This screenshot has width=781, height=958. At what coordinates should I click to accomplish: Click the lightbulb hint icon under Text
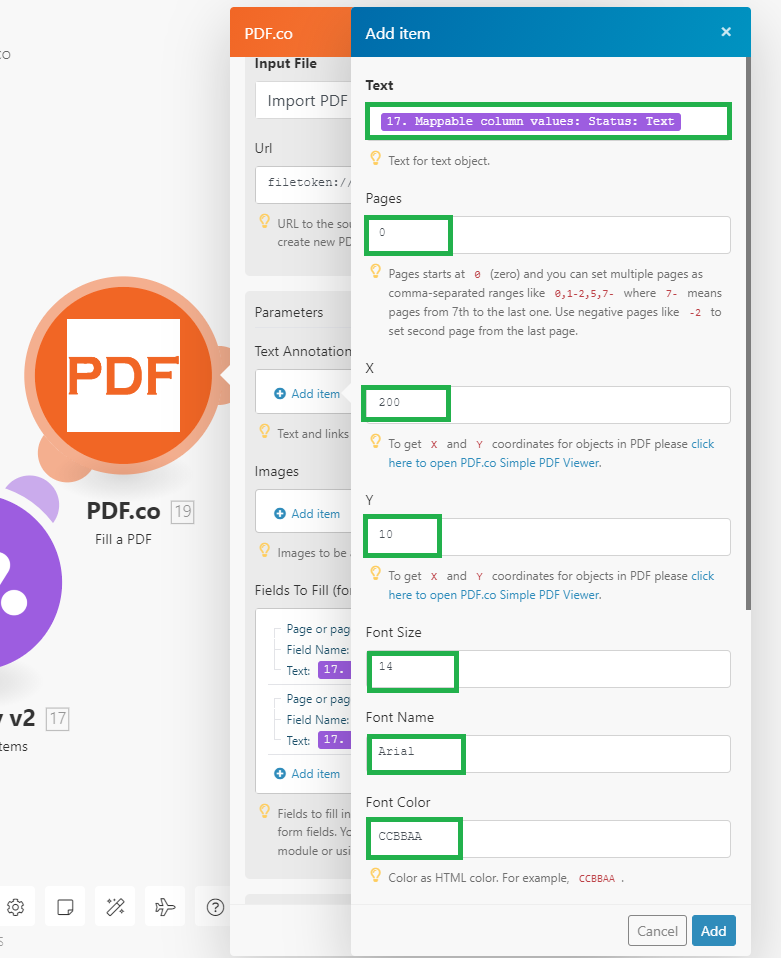coord(376,159)
